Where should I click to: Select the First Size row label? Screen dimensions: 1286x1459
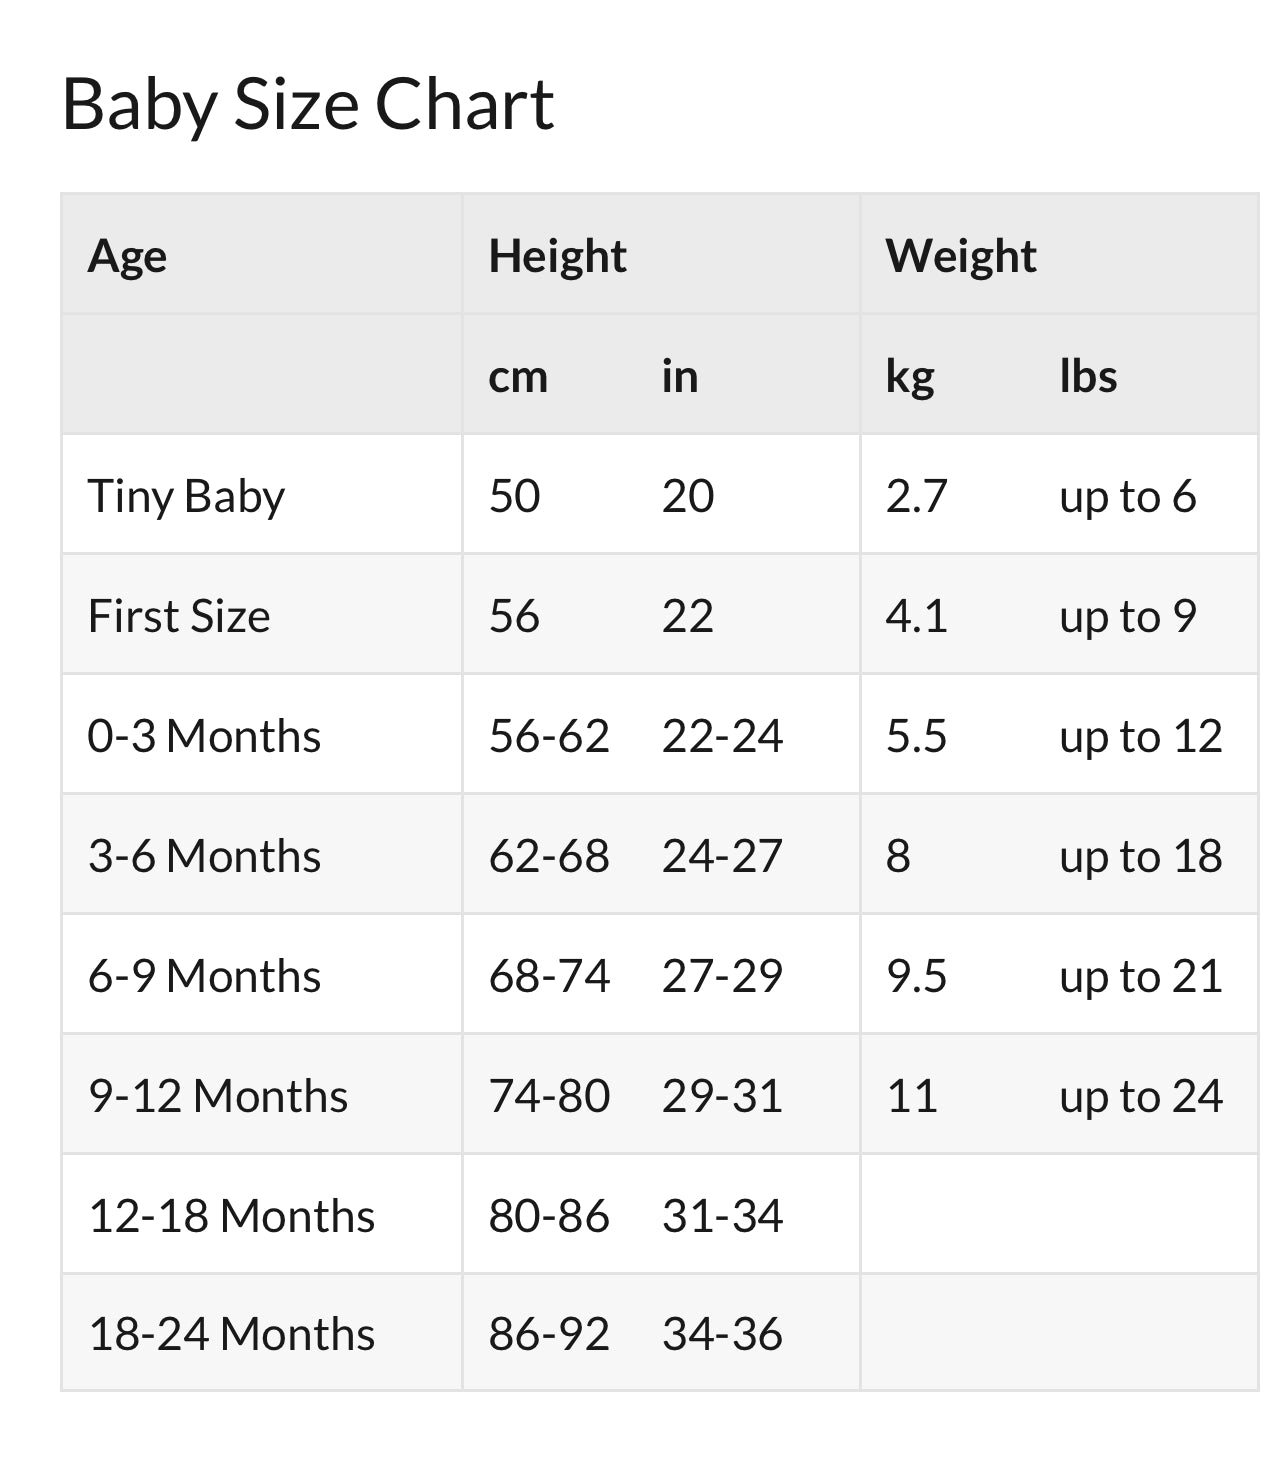tap(179, 616)
